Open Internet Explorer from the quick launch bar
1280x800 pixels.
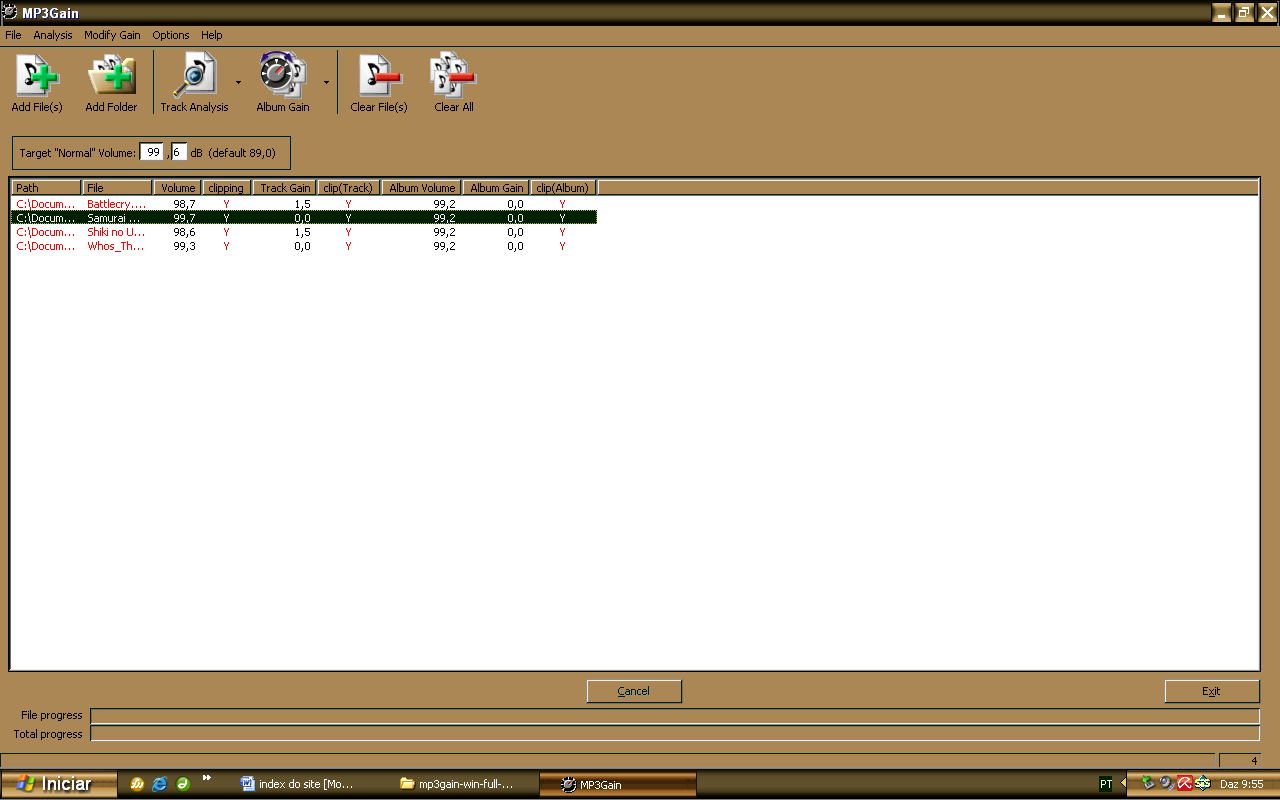[x=160, y=784]
